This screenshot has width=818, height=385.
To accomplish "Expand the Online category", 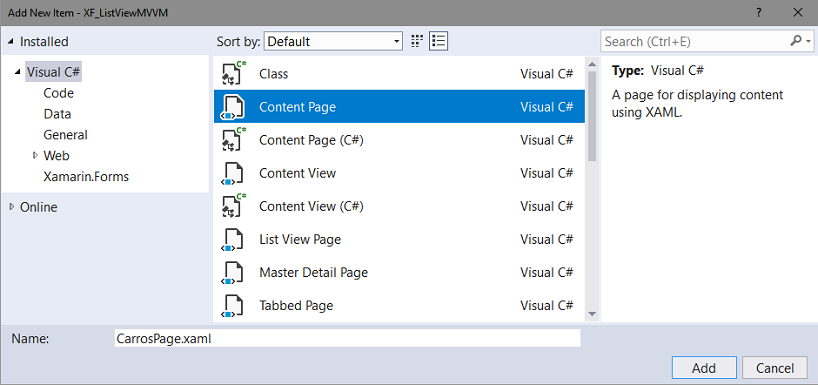I will [x=11, y=207].
